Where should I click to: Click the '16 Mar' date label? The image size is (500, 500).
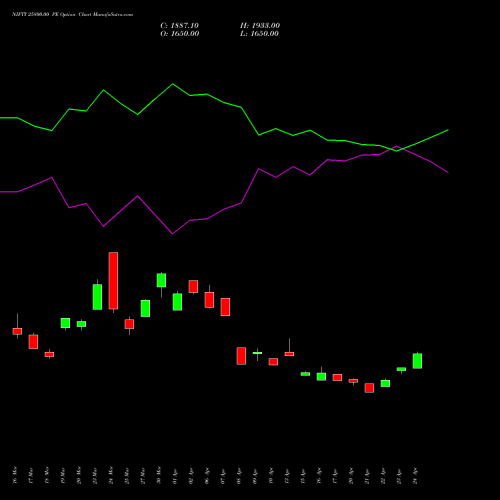(x=15, y=475)
